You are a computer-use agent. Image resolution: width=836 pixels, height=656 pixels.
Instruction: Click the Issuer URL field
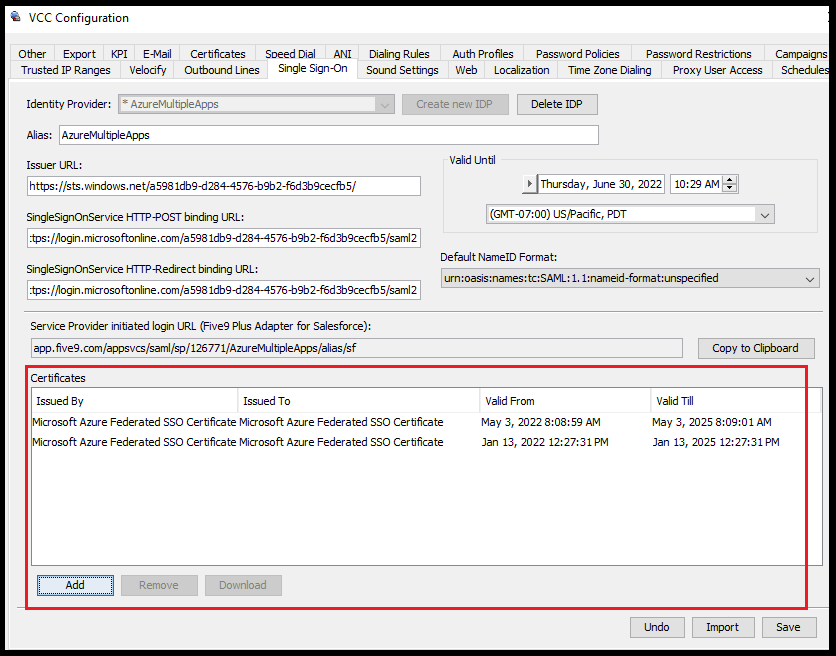[224, 186]
